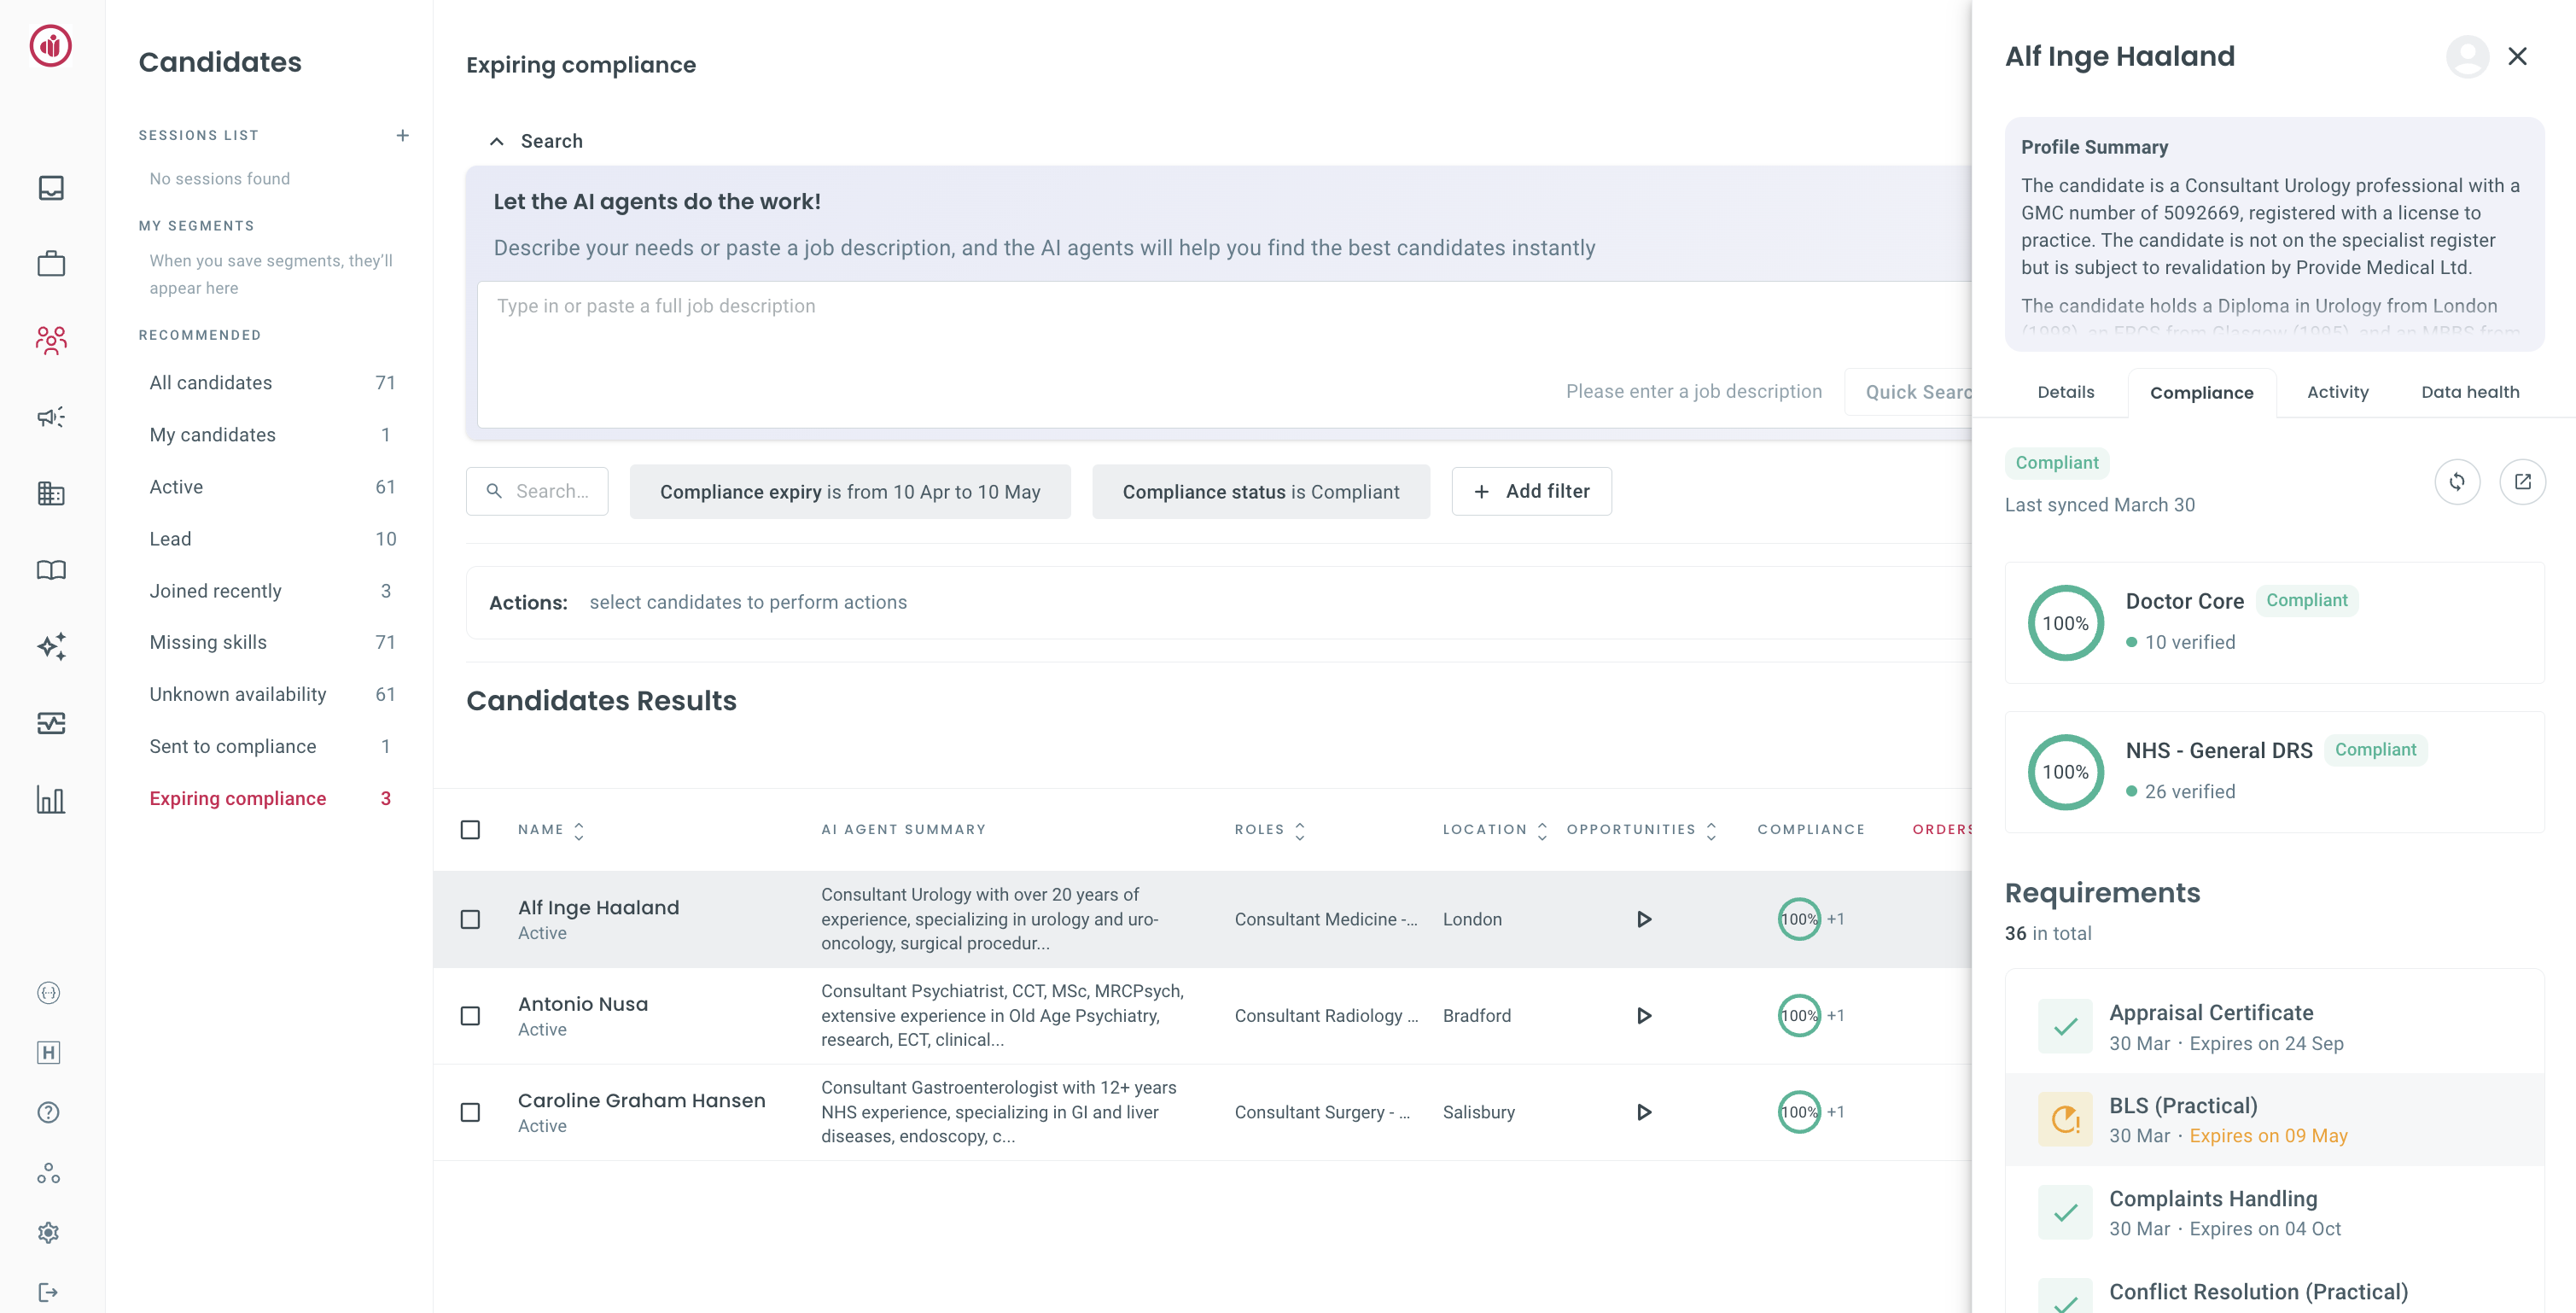Click the Add filter button
This screenshot has height=1313, width=2576.
tap(1531, 491)
